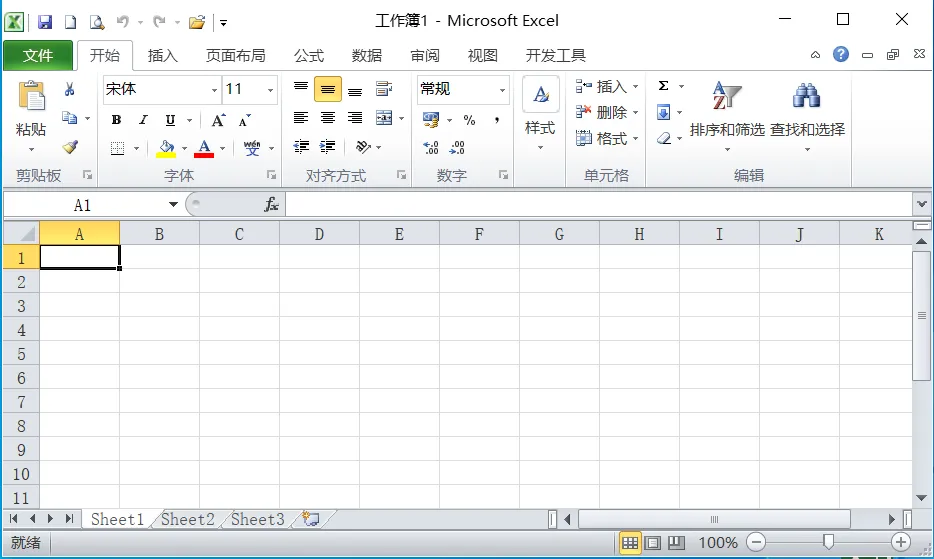The width and height of the screenshot is (934, 559).
Task: Toggle Bold formatting
Action: pos(116,120)
